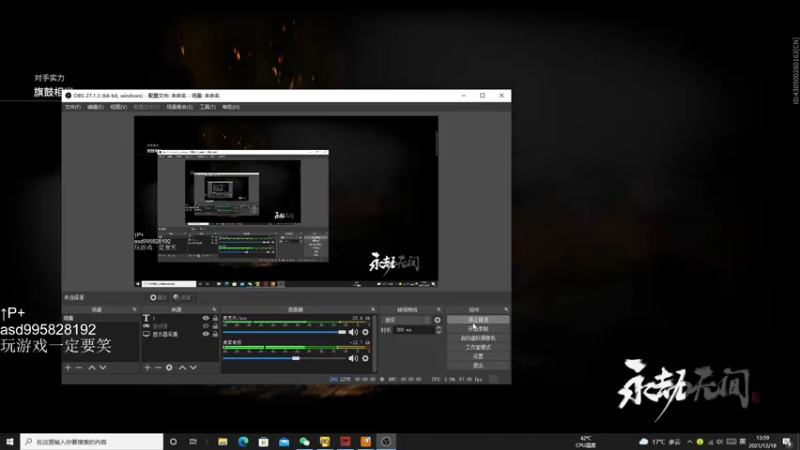Click the Start Recording button
The height and width of the screenshot is (450, 800).
(478, 329)
